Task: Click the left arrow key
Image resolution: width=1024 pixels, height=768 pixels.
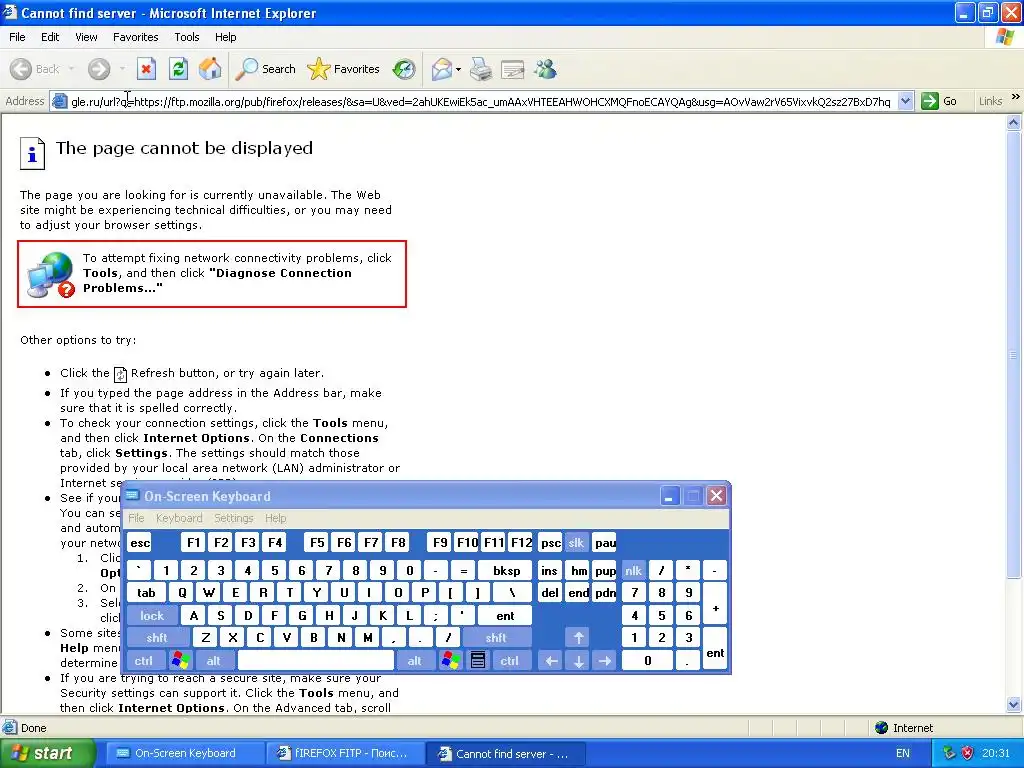Action: pyautogui.click(x=552, y=661)
